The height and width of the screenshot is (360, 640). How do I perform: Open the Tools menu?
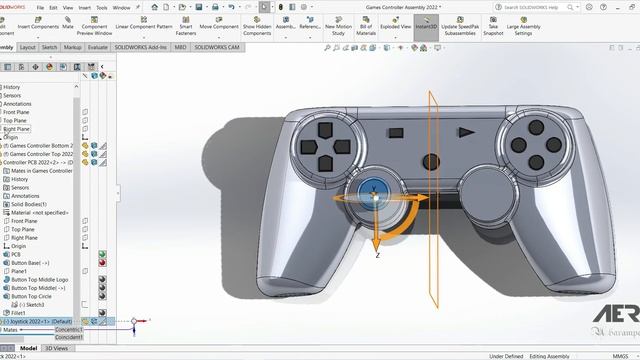pyautogui.click(x=102, y=7)
